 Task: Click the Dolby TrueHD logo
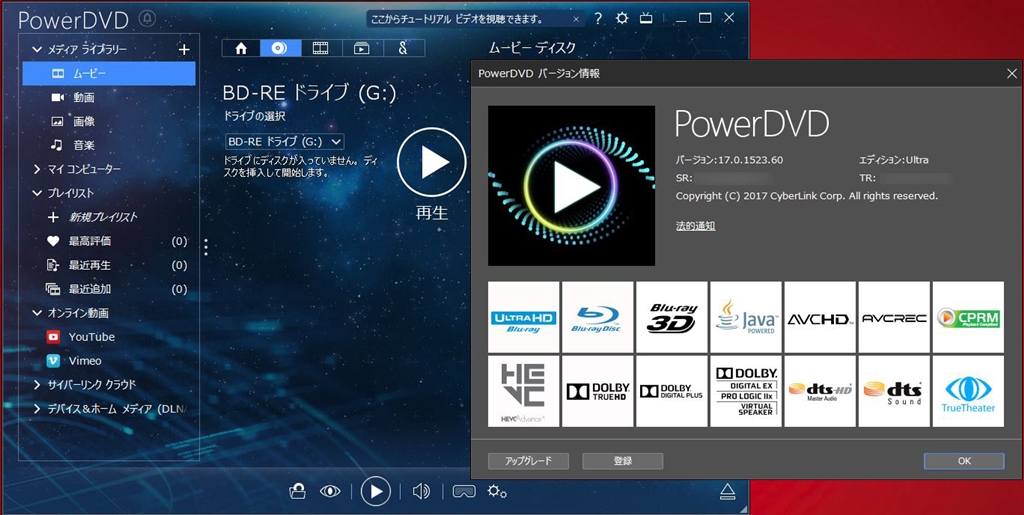point(598,391)
